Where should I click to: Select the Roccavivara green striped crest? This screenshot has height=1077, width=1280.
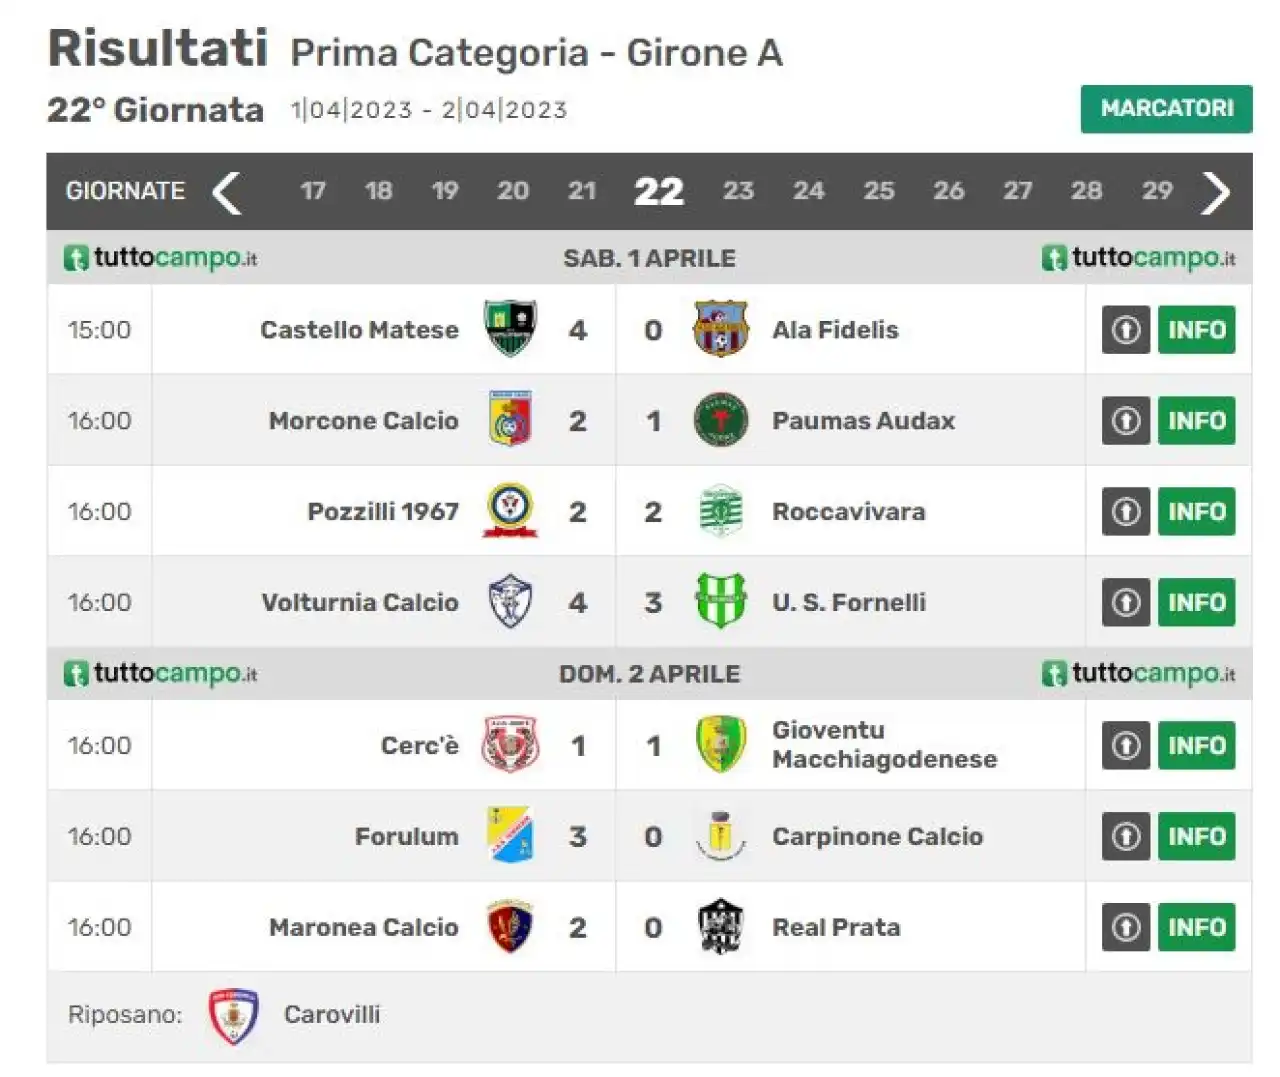pyautogui.click(x=720, y=511)
